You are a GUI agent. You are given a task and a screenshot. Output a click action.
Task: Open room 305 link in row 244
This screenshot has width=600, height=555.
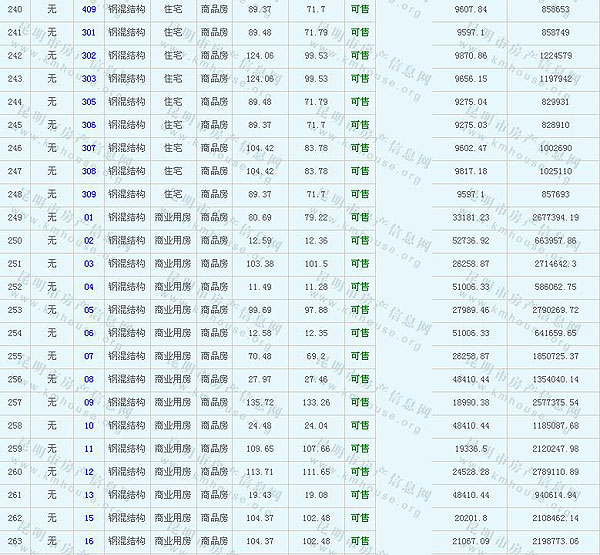89,102
